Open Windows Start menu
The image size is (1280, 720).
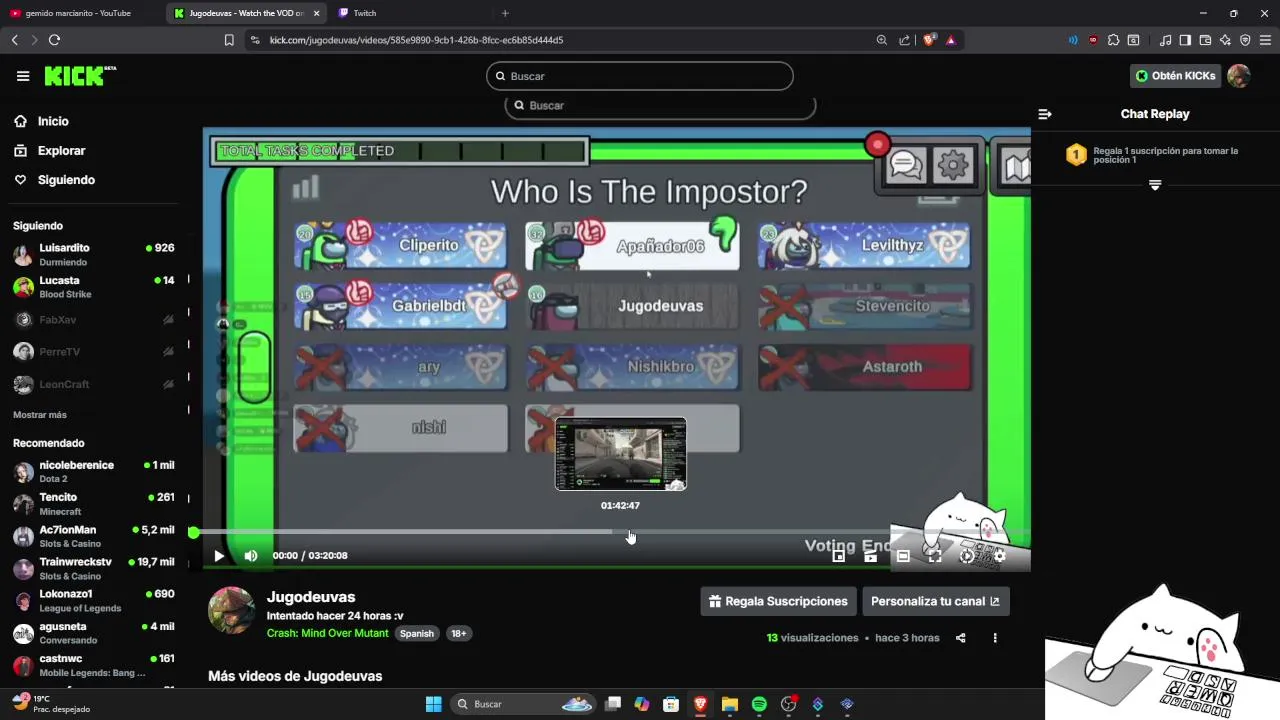tap(433, 704)
